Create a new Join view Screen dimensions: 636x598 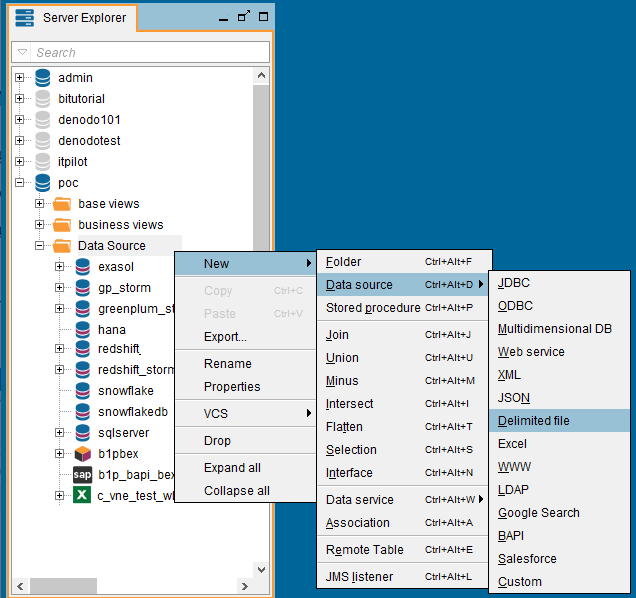pos(403,335)
